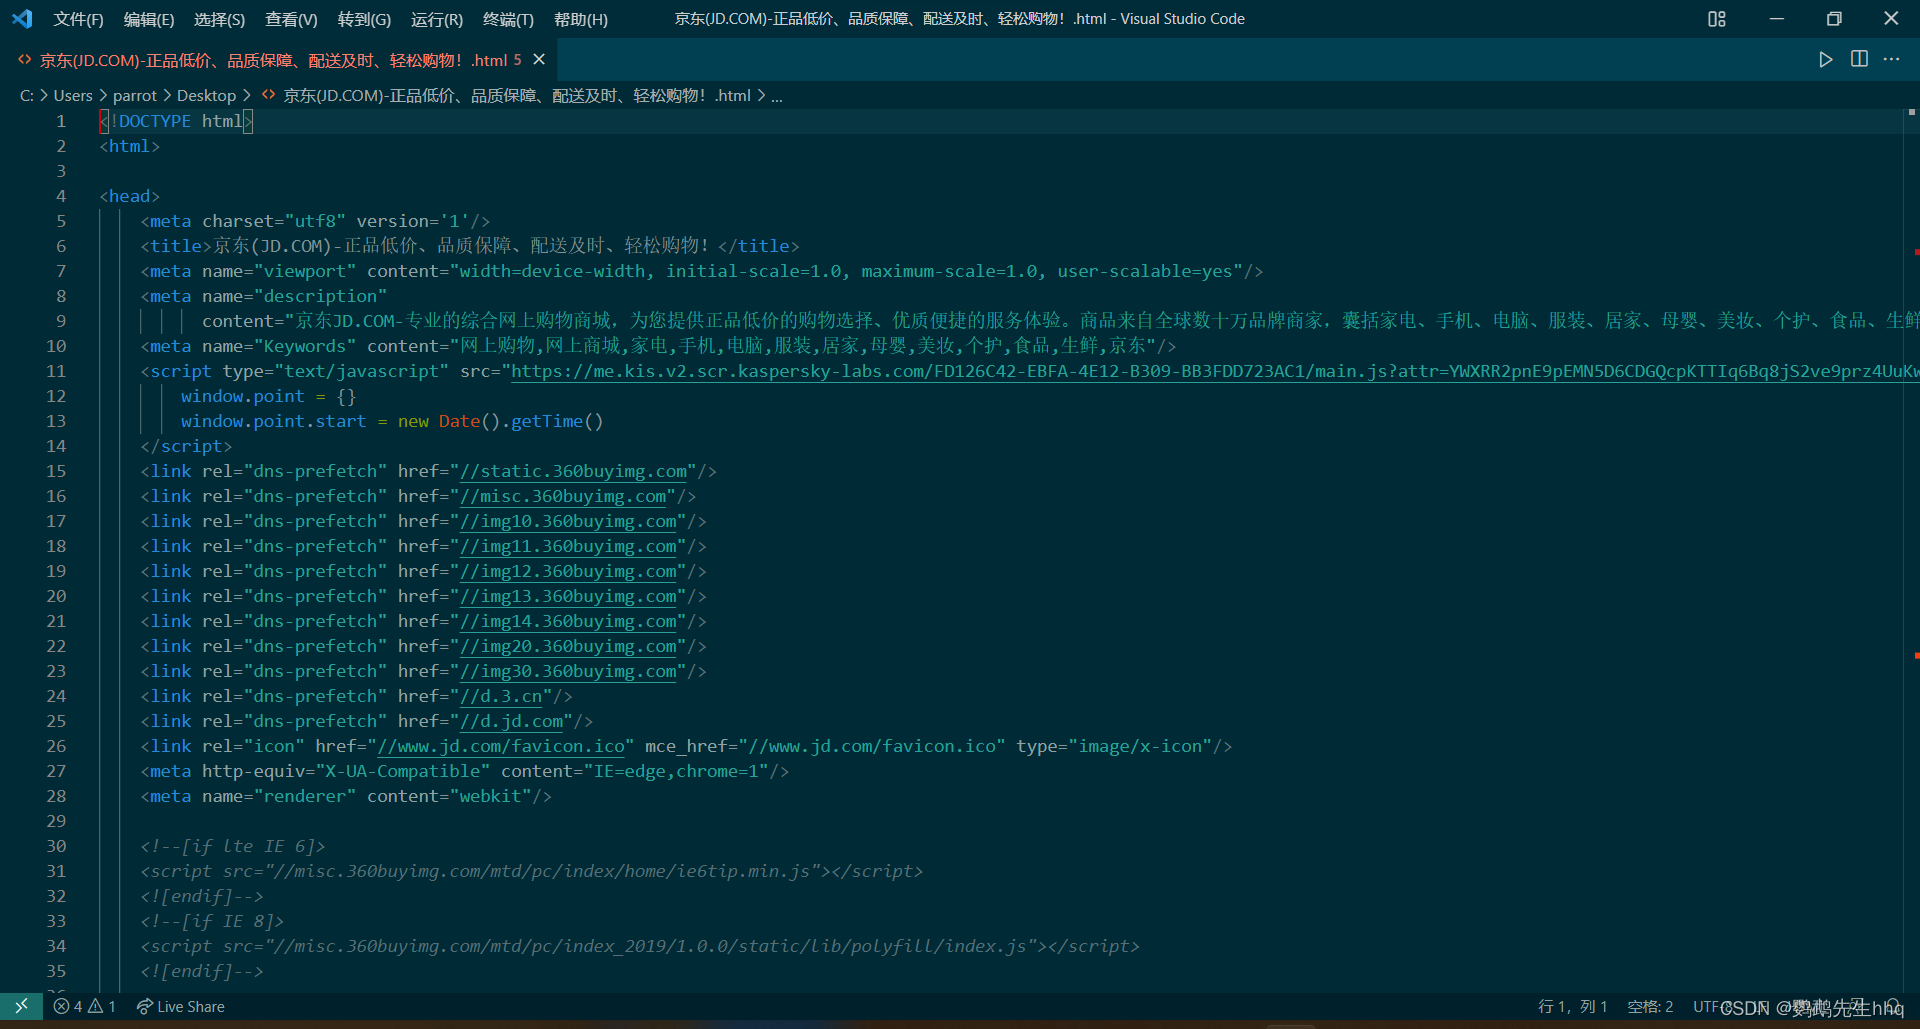The image size is (1920, 1029).
Task: Open the customize layout icon in the title bar
Action: tap(1717, 19)
